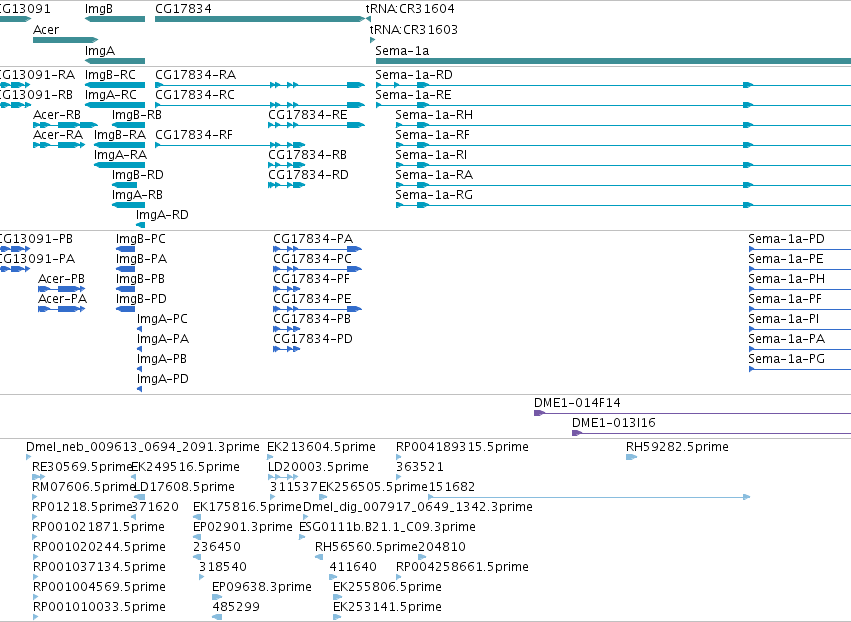Select protein Acer-PA
851x622 pixels.
click(61, 309)
